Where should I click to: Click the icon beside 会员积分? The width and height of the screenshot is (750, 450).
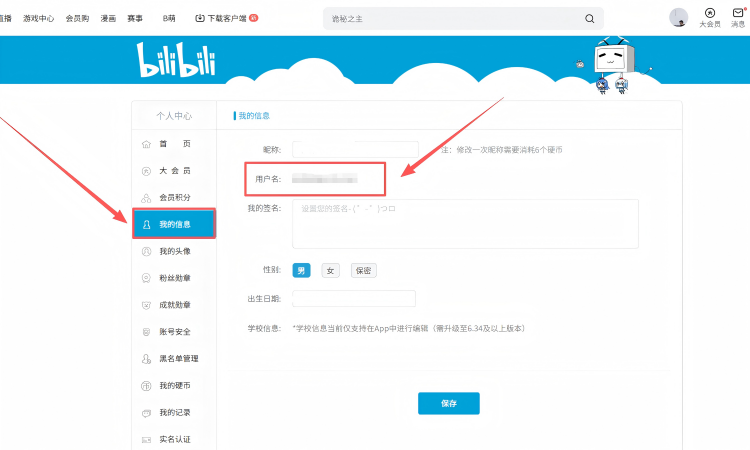(x=146, y=198)
